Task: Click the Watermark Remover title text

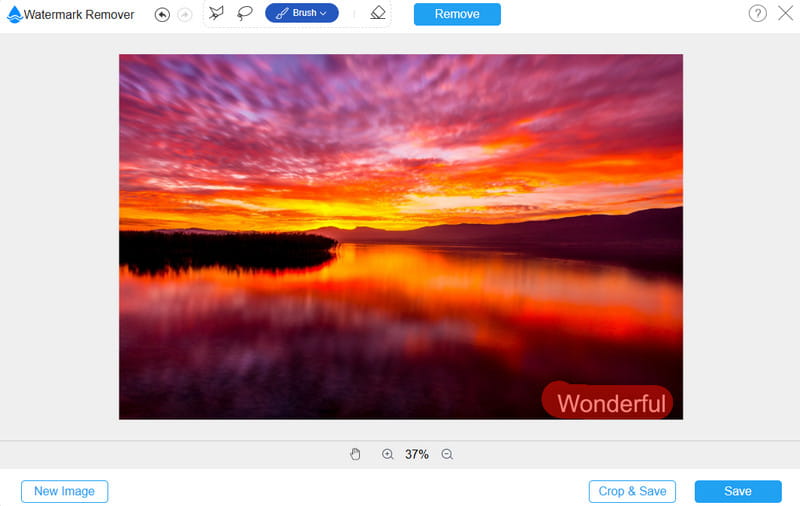Action: (x=79, y=14)
